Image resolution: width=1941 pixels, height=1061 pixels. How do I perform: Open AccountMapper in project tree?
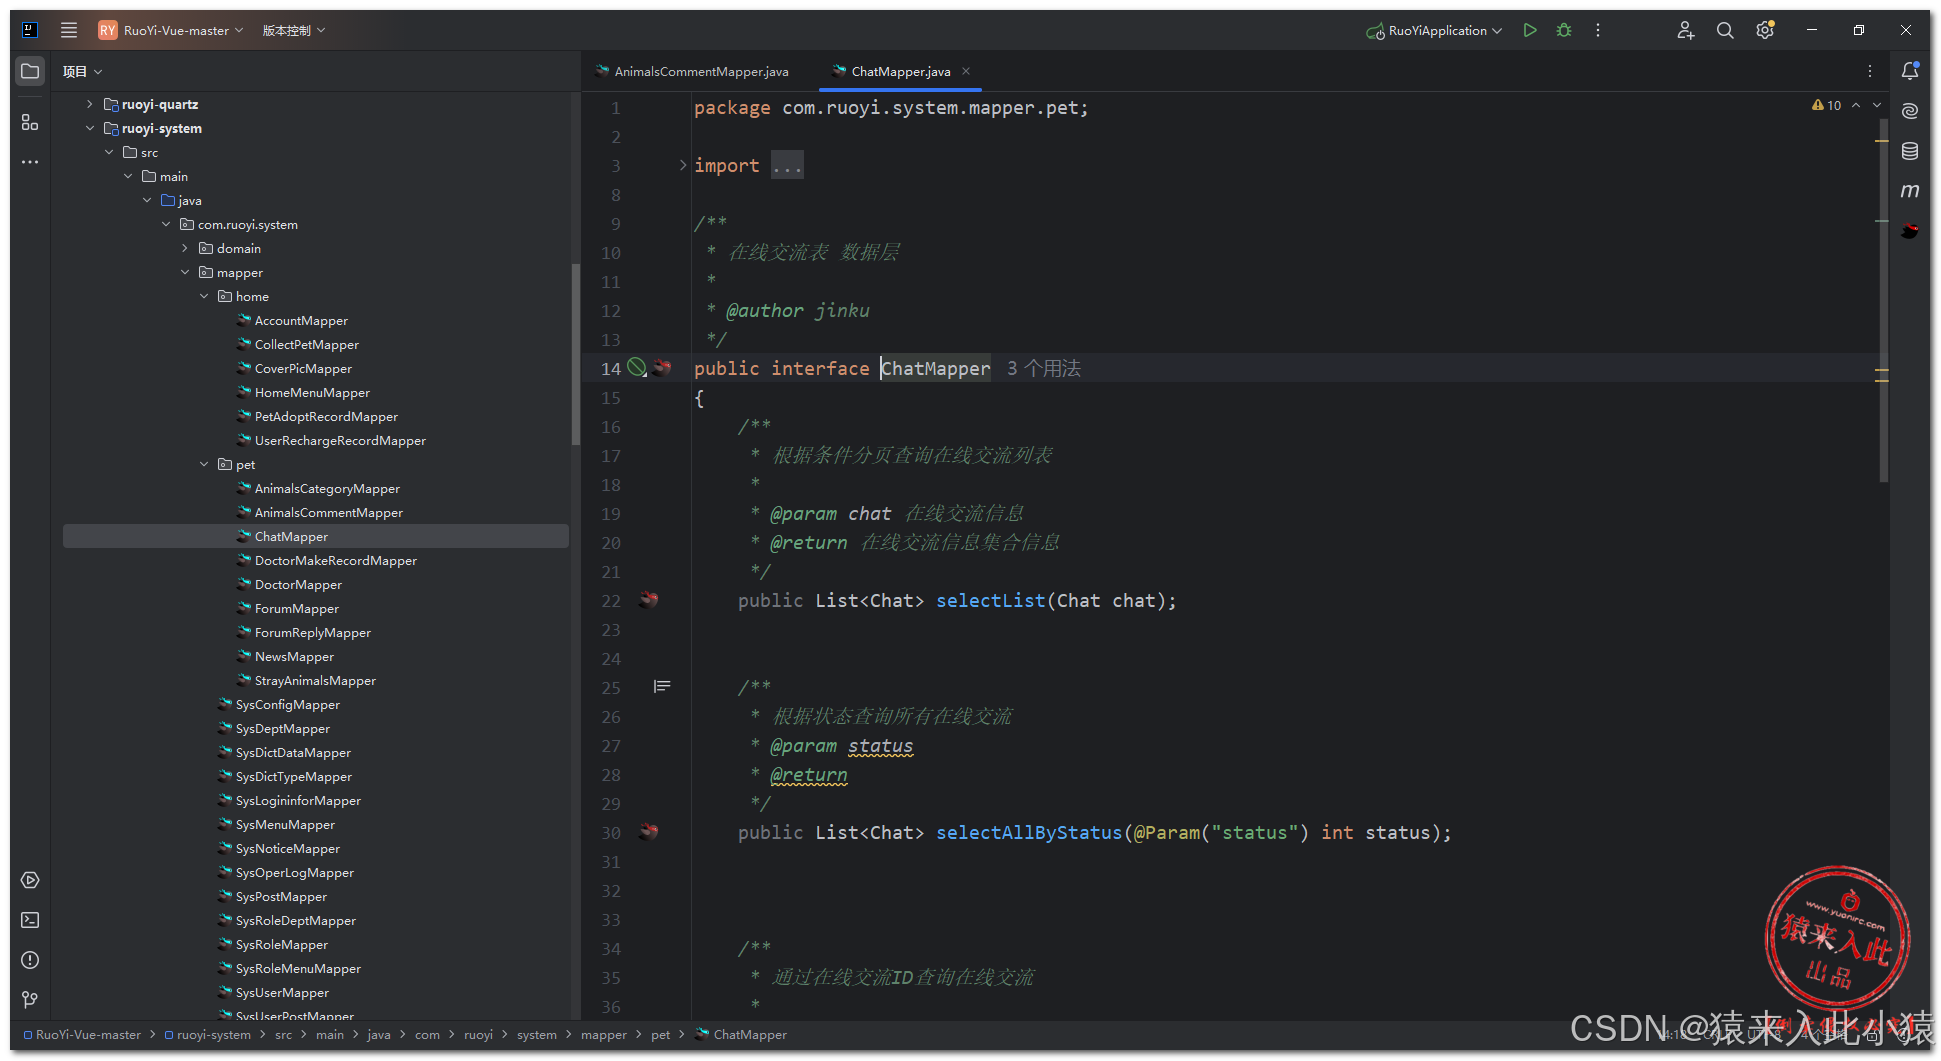301,320
